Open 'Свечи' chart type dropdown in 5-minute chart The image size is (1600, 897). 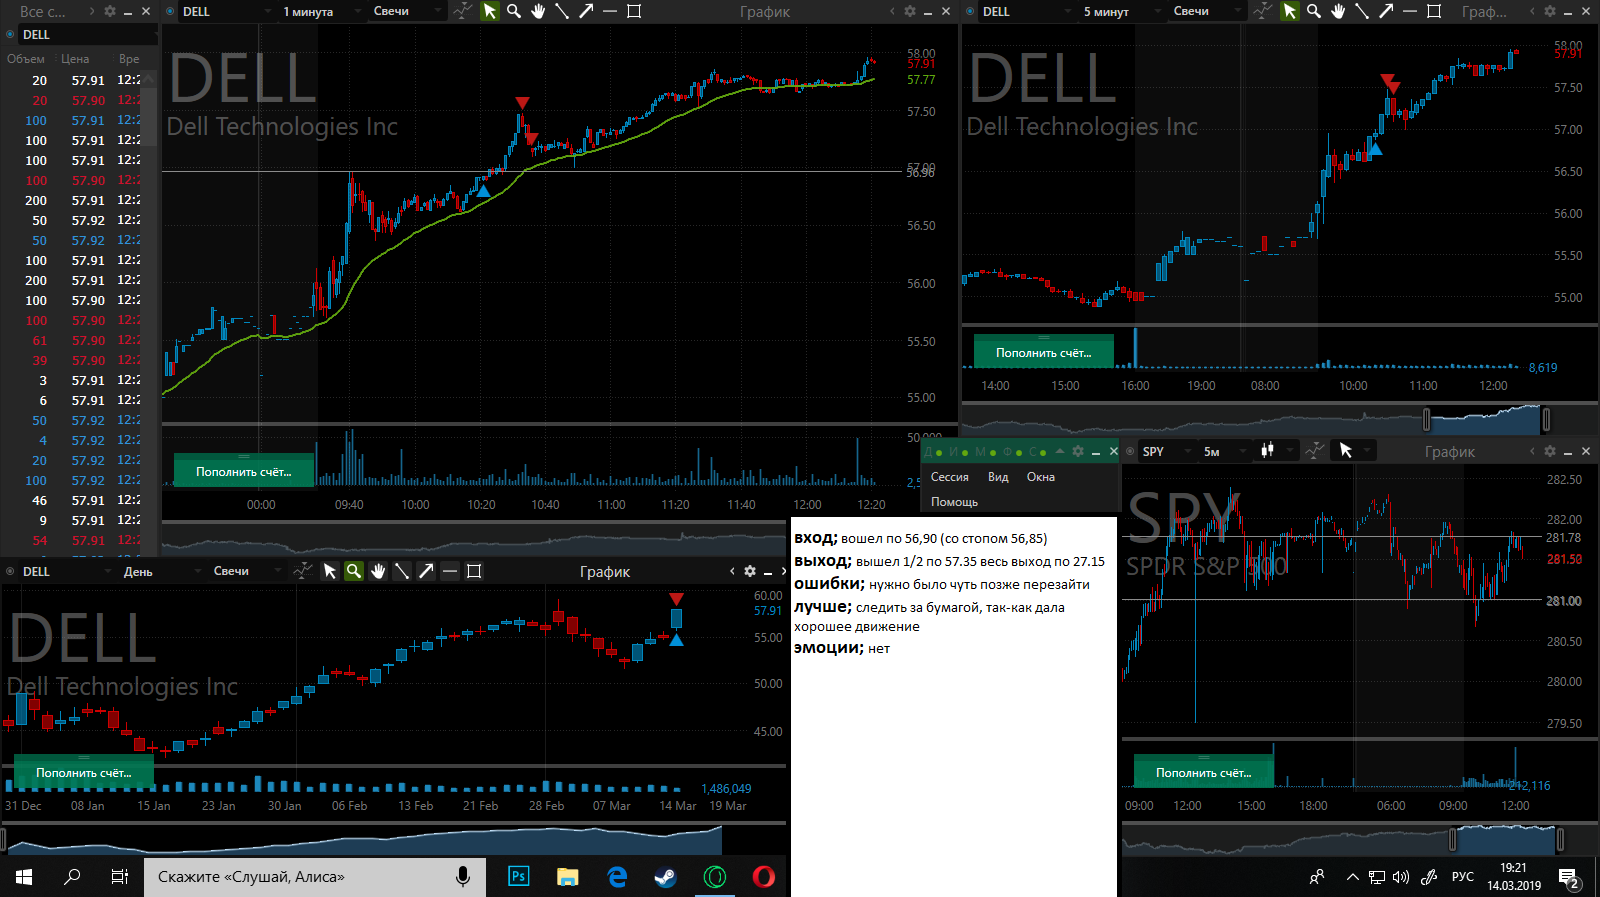(x=1208, y=11)
